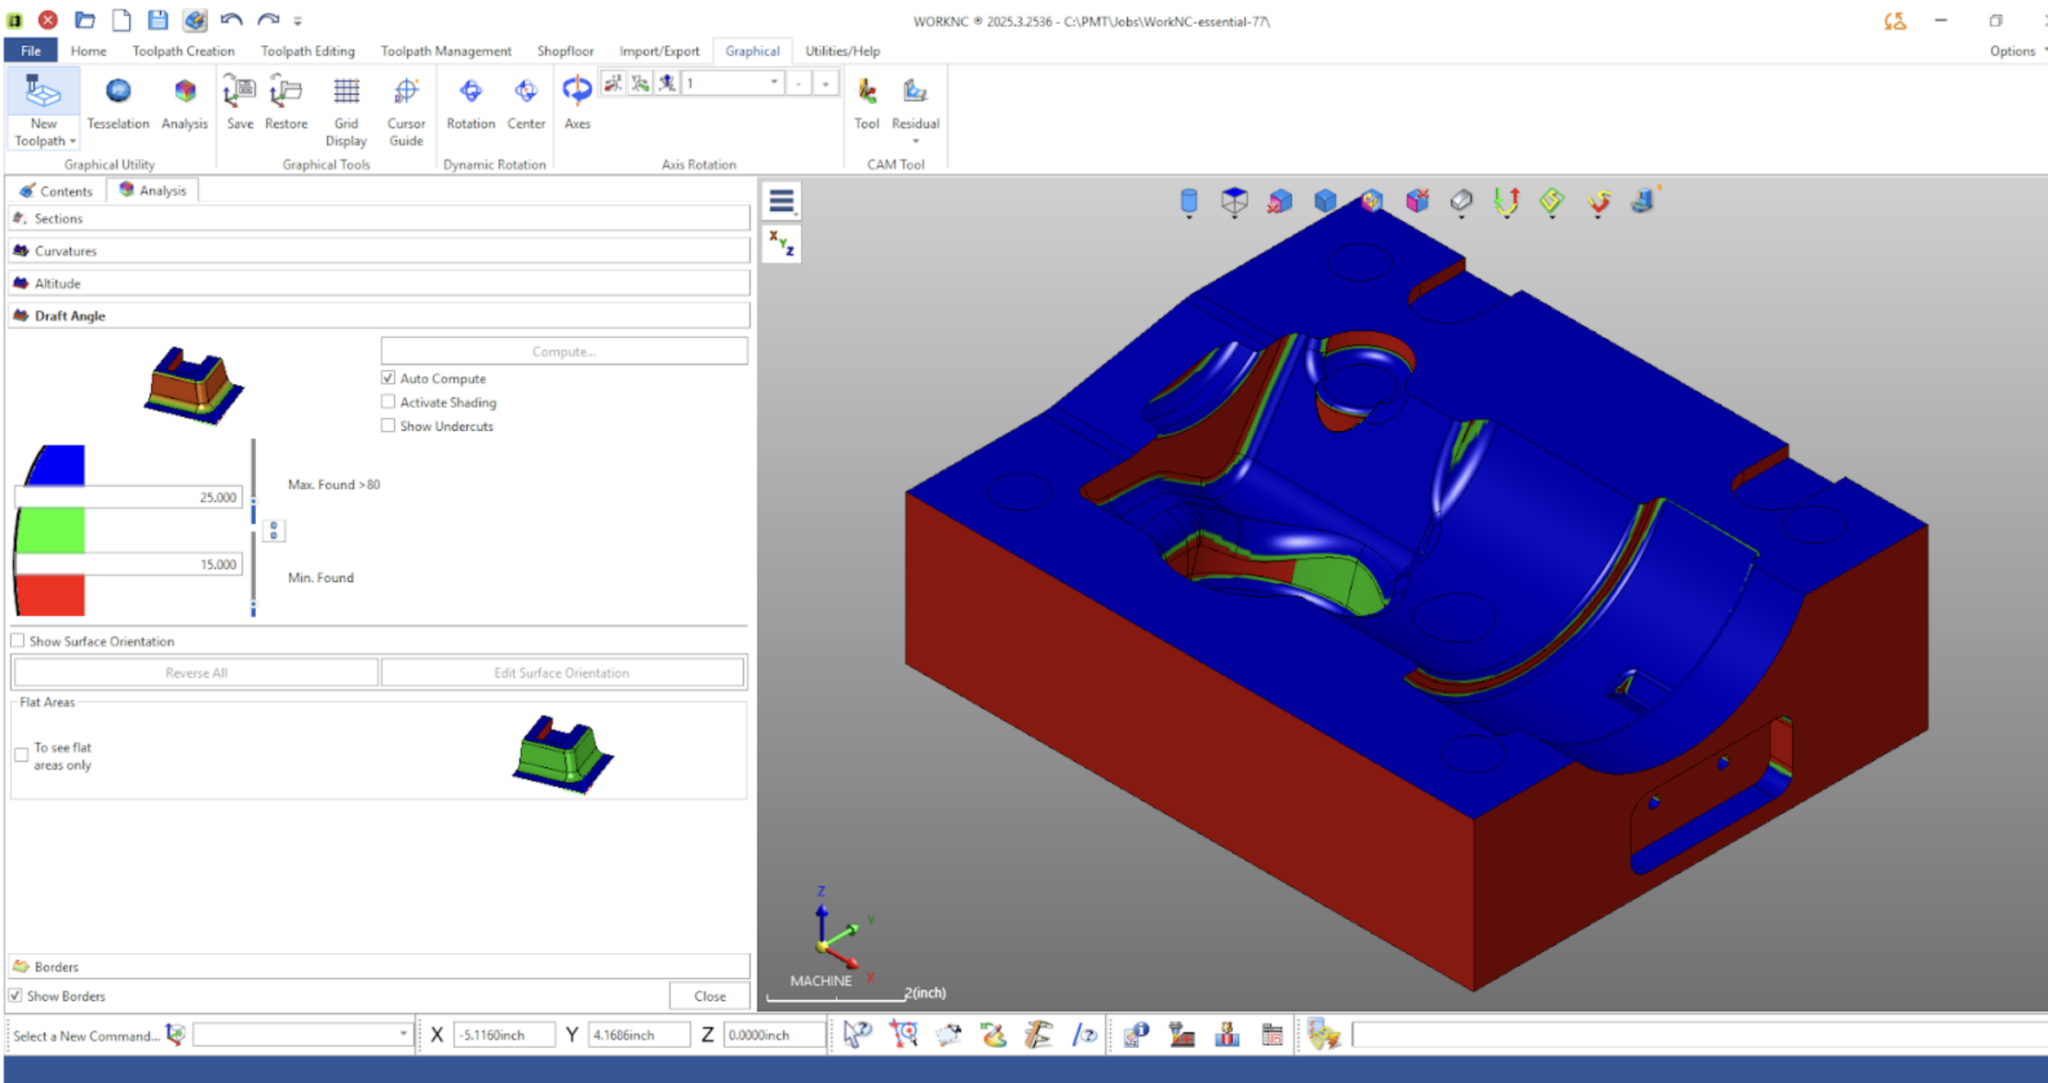
Task: Click the 25.000 upper angle field
Action: click(129, 497)
